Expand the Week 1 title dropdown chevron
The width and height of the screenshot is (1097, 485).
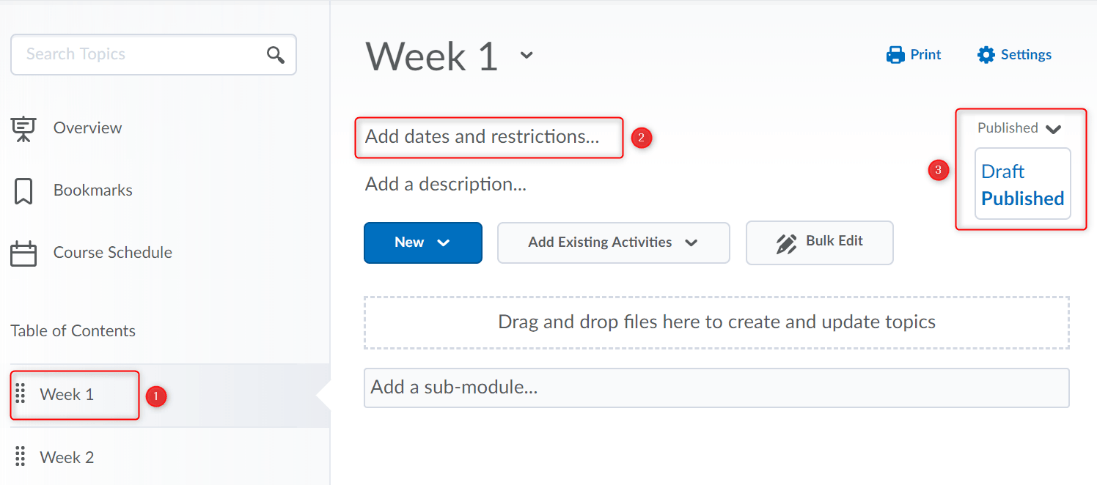coord(527,56)
